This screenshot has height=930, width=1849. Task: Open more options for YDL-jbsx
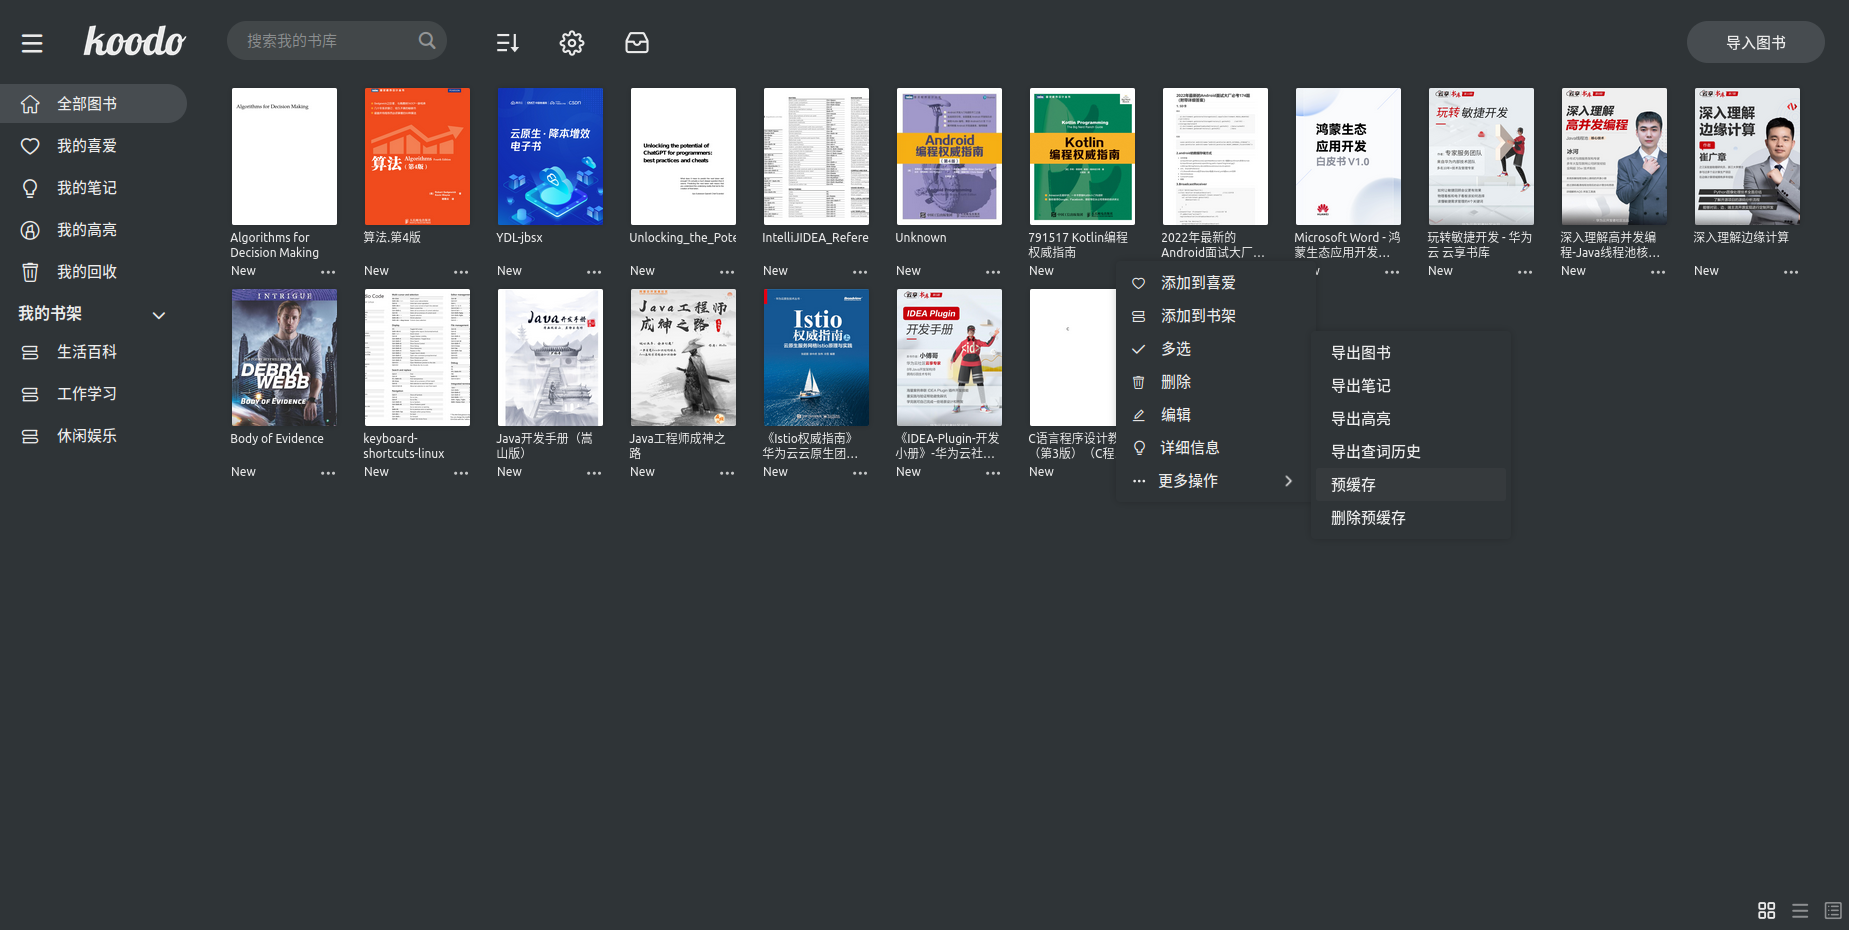[x=594, y=272]
